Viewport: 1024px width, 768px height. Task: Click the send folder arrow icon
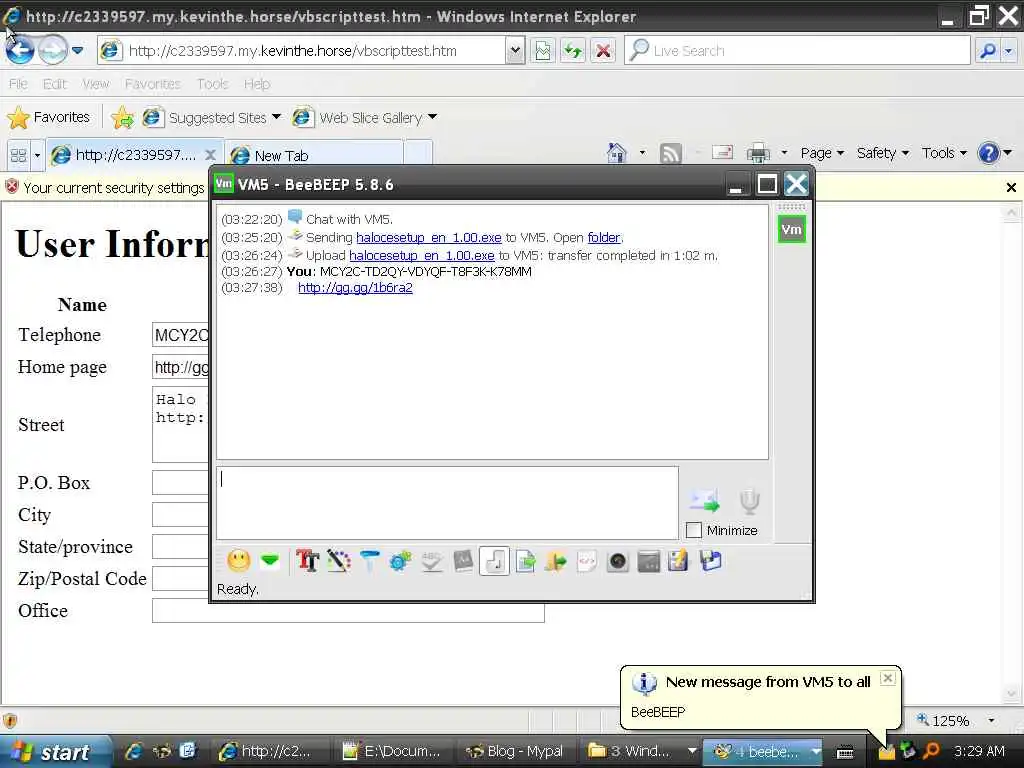point(556,561)
